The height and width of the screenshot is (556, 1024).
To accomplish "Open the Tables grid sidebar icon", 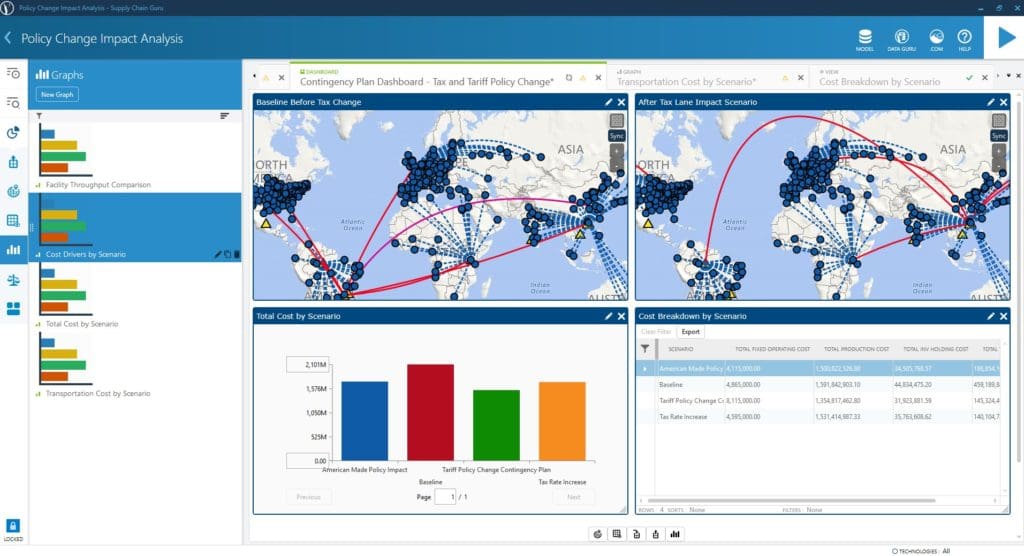I will click(x=13, y=220).
